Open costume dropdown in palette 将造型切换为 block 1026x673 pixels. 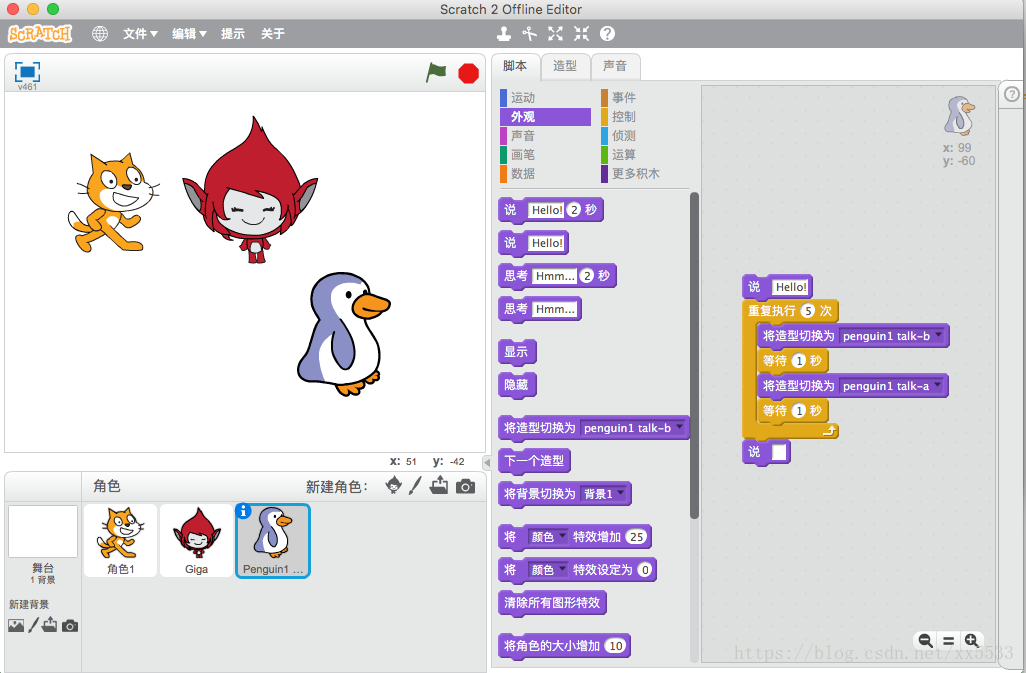632,428
